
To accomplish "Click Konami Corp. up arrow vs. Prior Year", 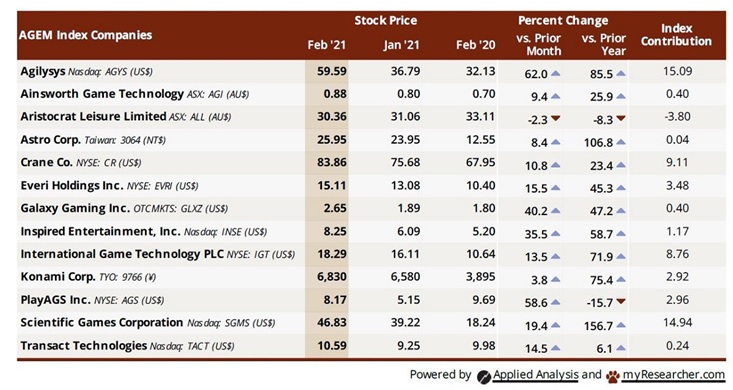I will (620, 279).
